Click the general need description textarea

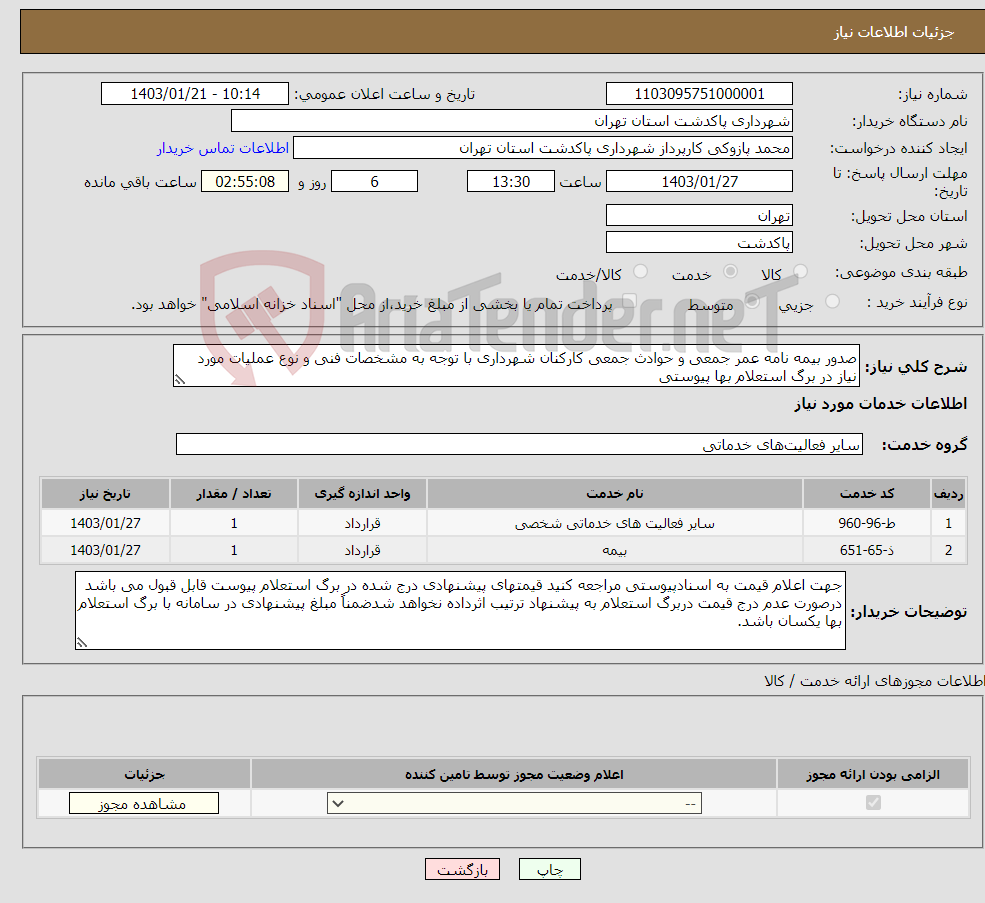[516, 366]
